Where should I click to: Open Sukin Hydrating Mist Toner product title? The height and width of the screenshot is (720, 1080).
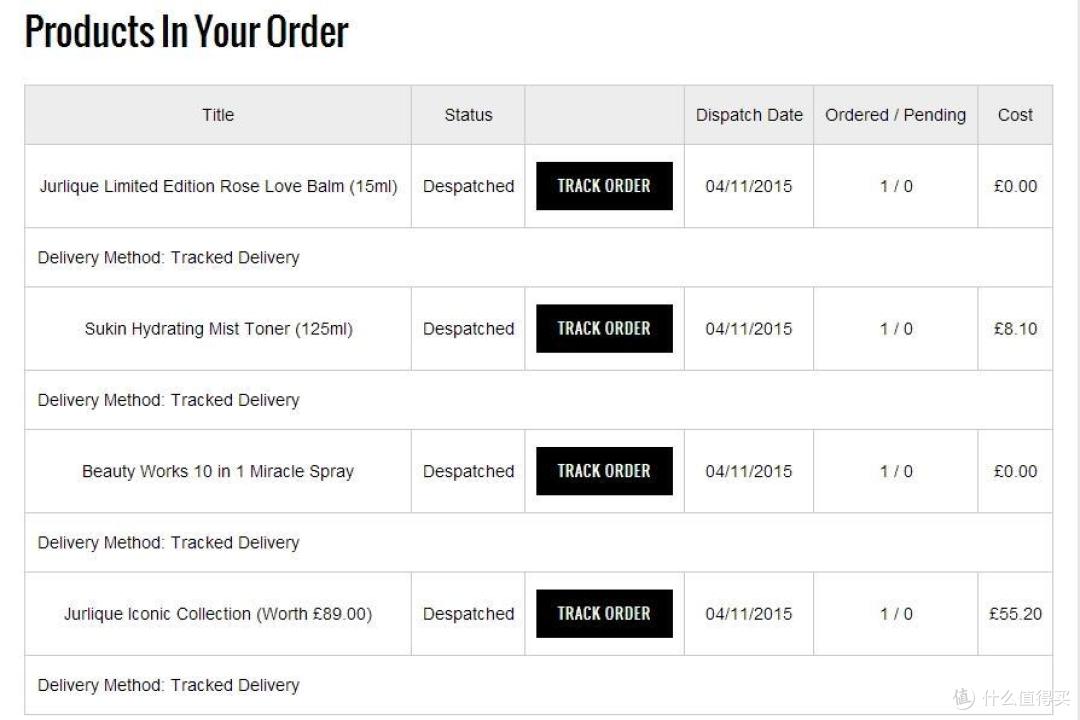[218, 329]
